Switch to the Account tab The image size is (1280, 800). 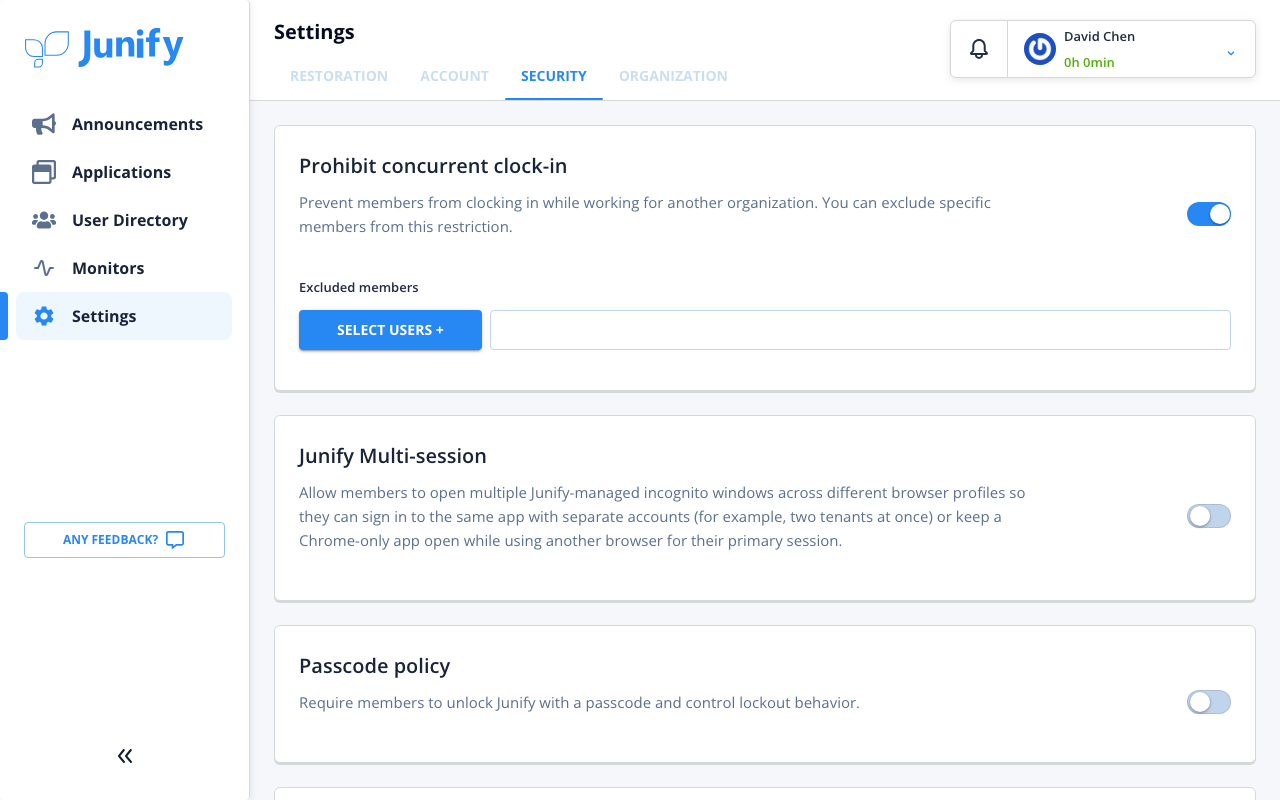click(454, 76)
